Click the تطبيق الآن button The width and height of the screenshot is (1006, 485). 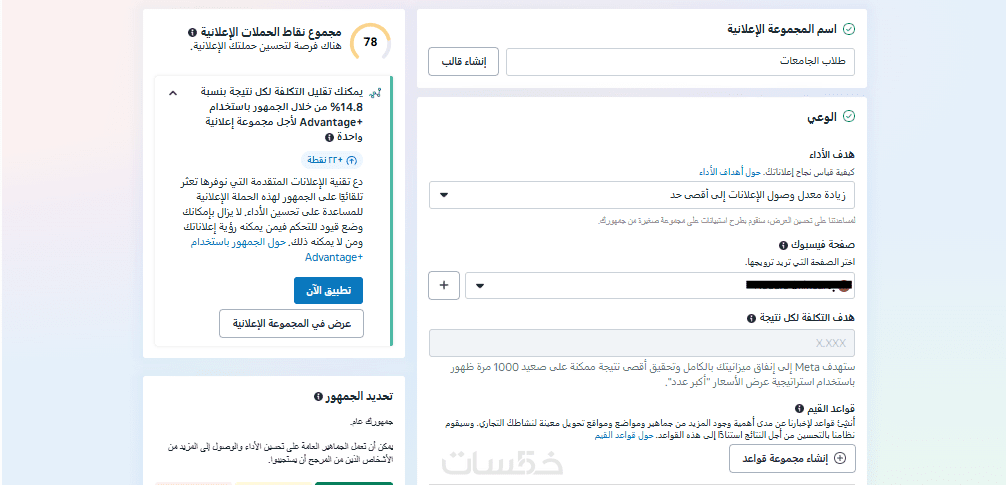coord(328,291)
